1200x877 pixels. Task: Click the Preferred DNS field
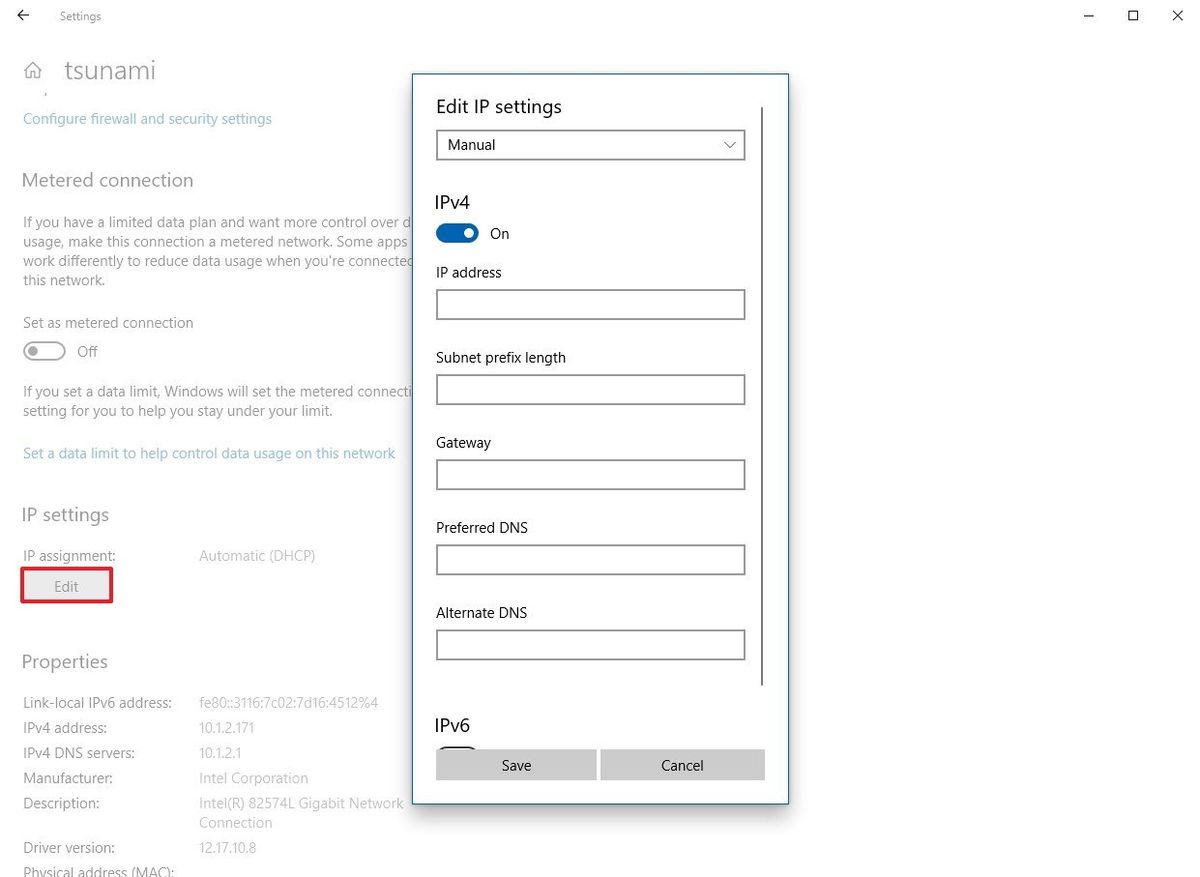pos(590,559)
